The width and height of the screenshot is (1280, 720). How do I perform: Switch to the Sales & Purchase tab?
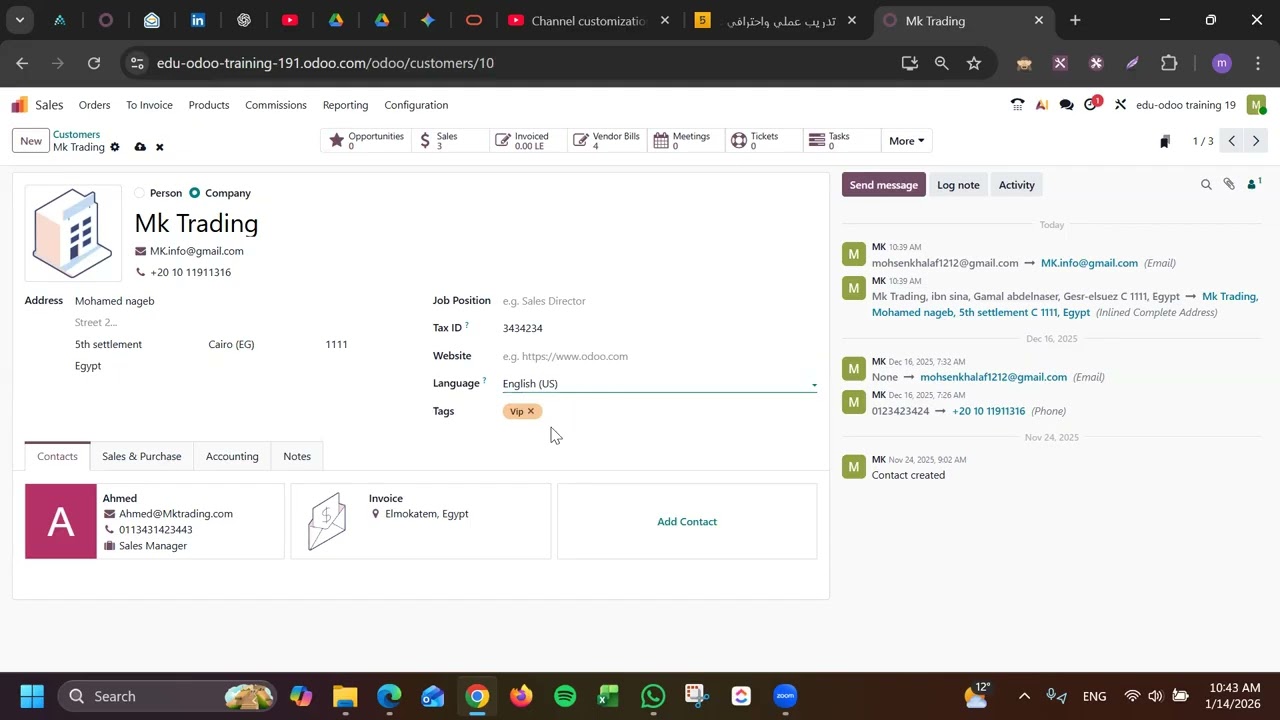[142, 456]
